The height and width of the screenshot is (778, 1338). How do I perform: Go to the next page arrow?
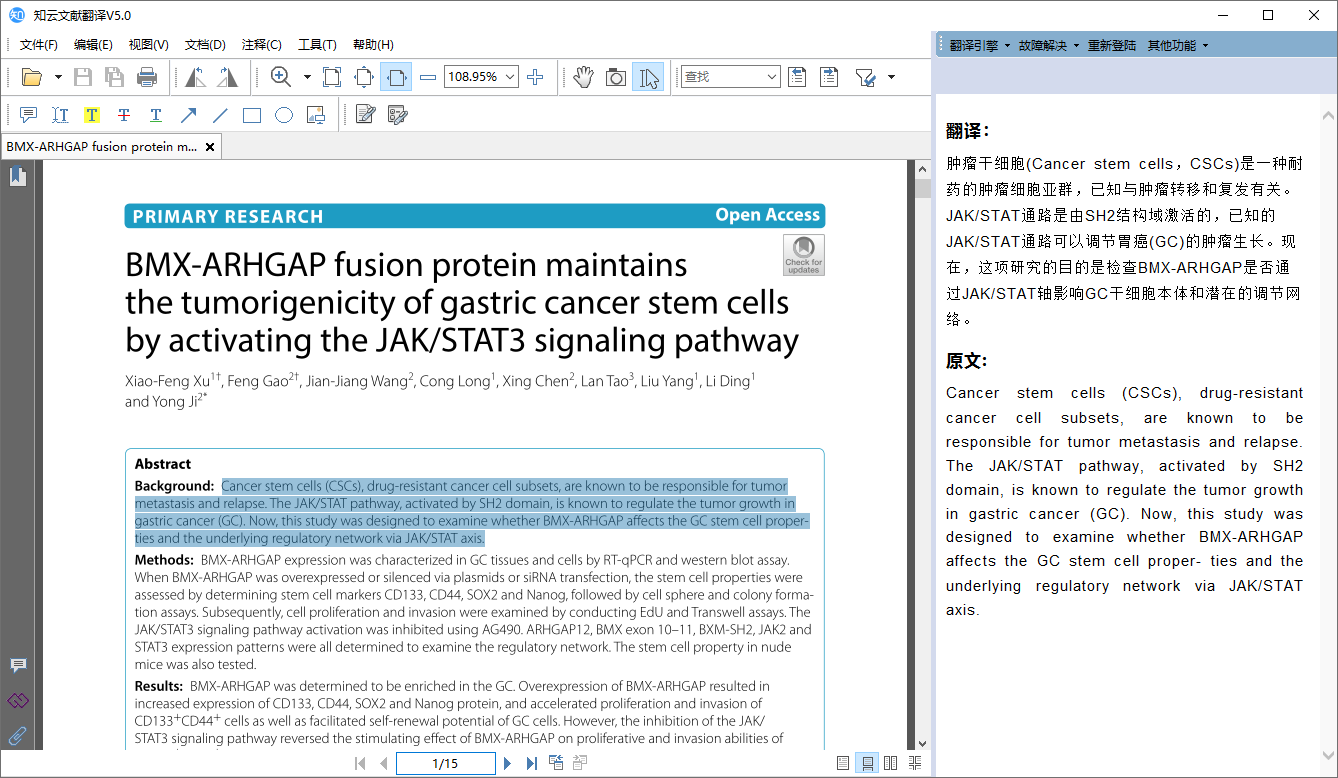tap(507, 763)
